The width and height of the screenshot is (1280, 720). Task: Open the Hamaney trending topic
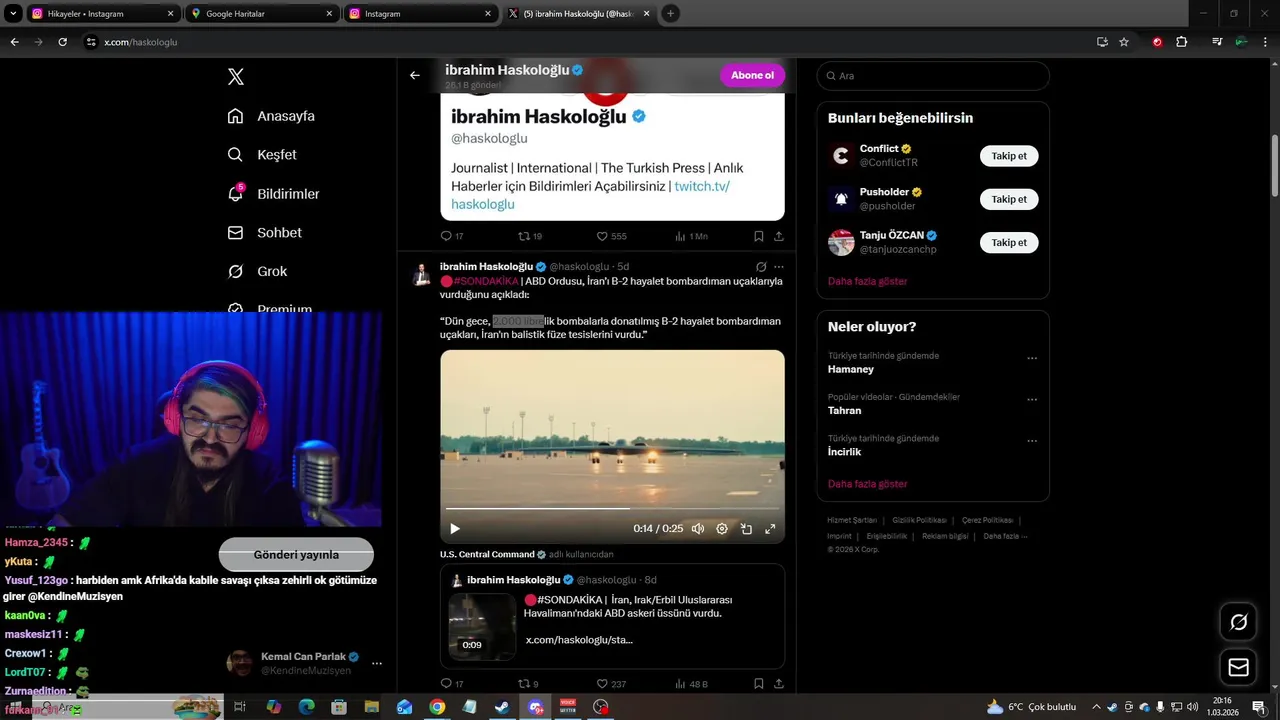pyautogui.click(x=851, y=369)
